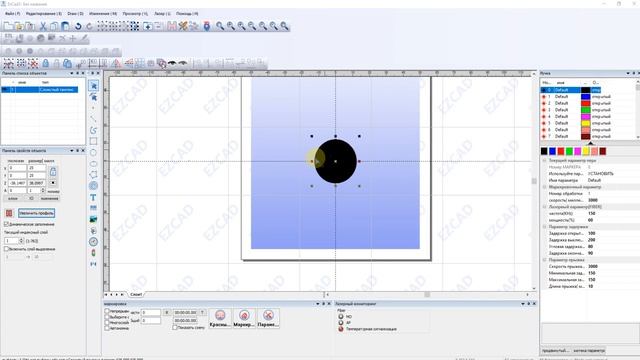Click the current layer index spinner
Viewport: 640px width, 360px height.
pyautogui.click(x=21, y=241)
